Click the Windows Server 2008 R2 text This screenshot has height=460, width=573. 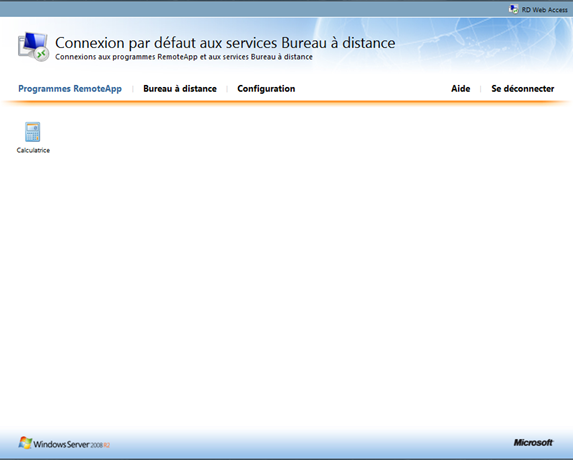click(72, 444)
